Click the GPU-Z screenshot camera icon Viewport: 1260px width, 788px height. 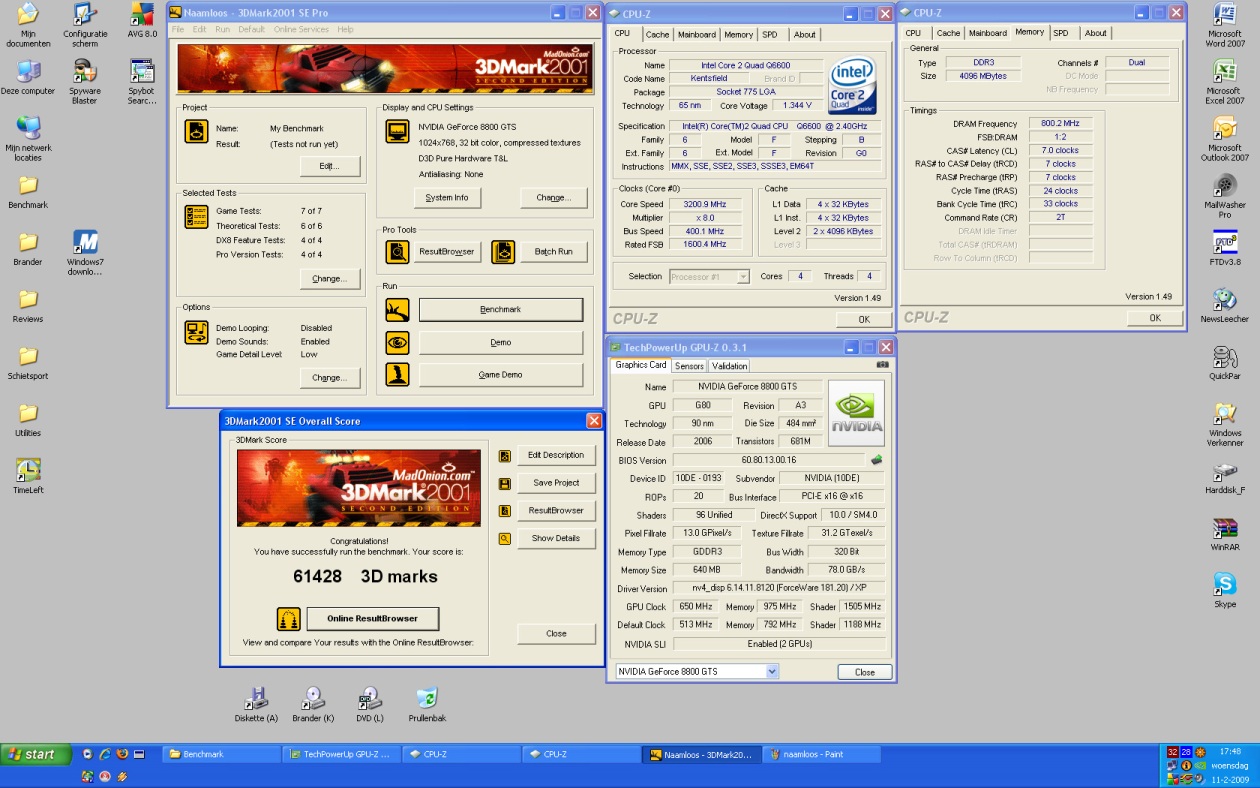tap(882, 365)
